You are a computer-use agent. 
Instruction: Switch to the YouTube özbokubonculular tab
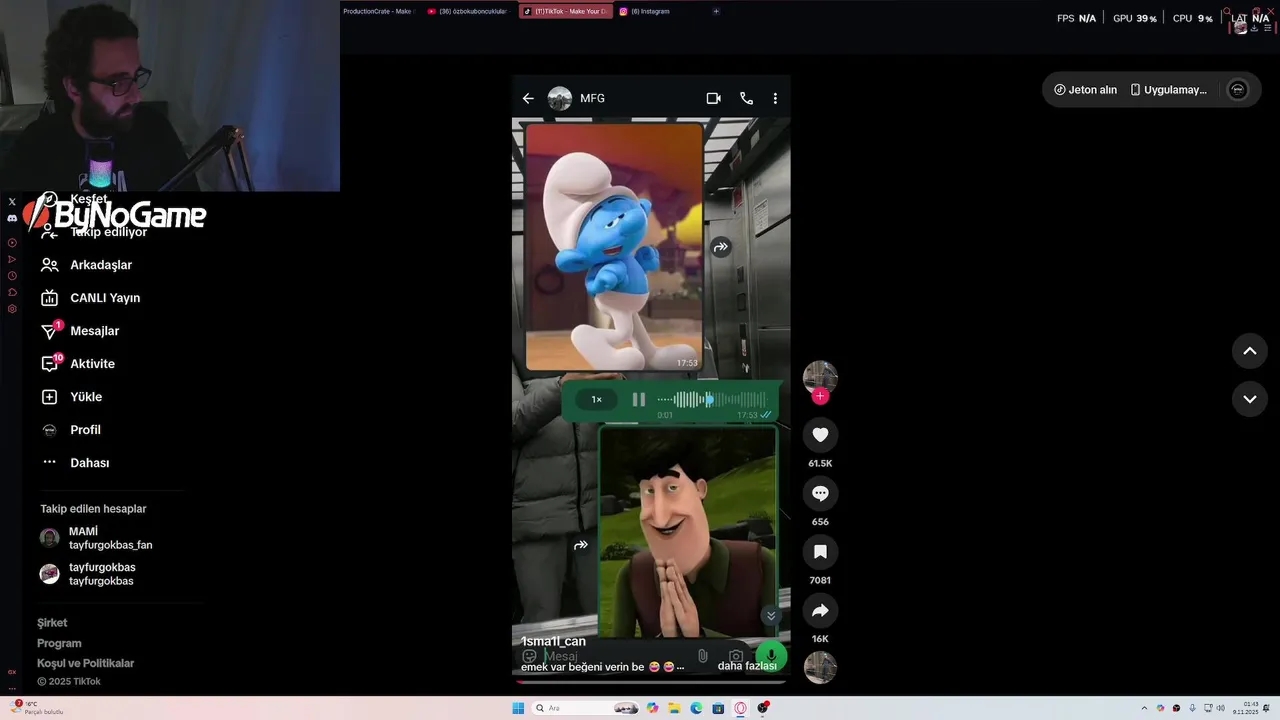pyautogui.click(x=467, y=11)
